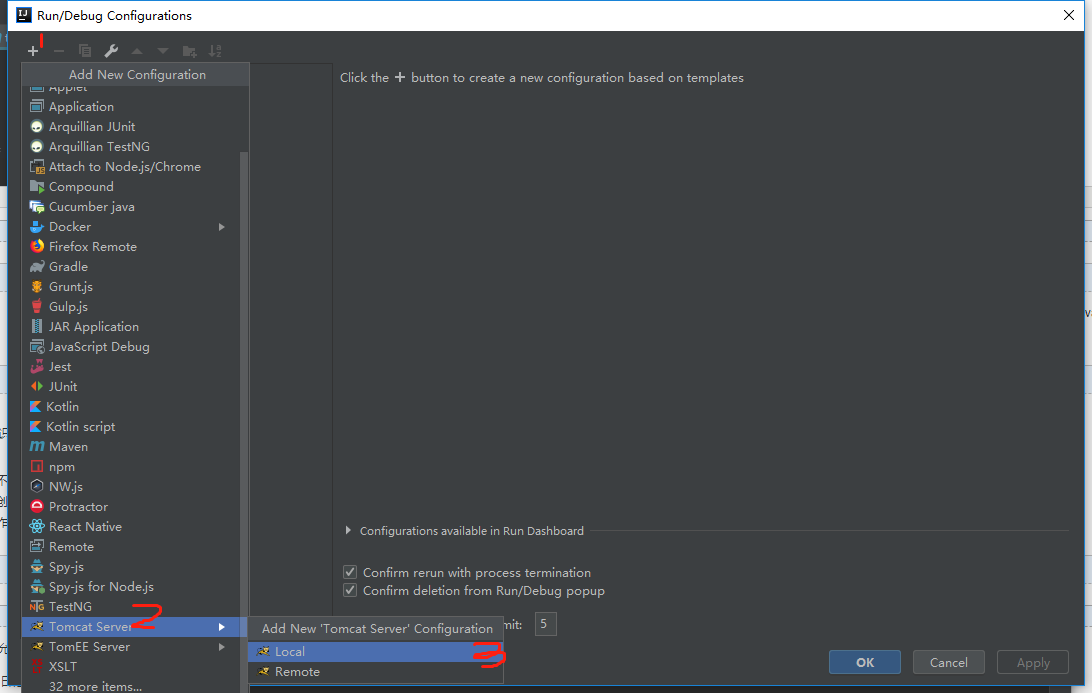Toggle Confirm rerun with process termination
This screenshot has width=1092, height=693.
coord(350,573)
